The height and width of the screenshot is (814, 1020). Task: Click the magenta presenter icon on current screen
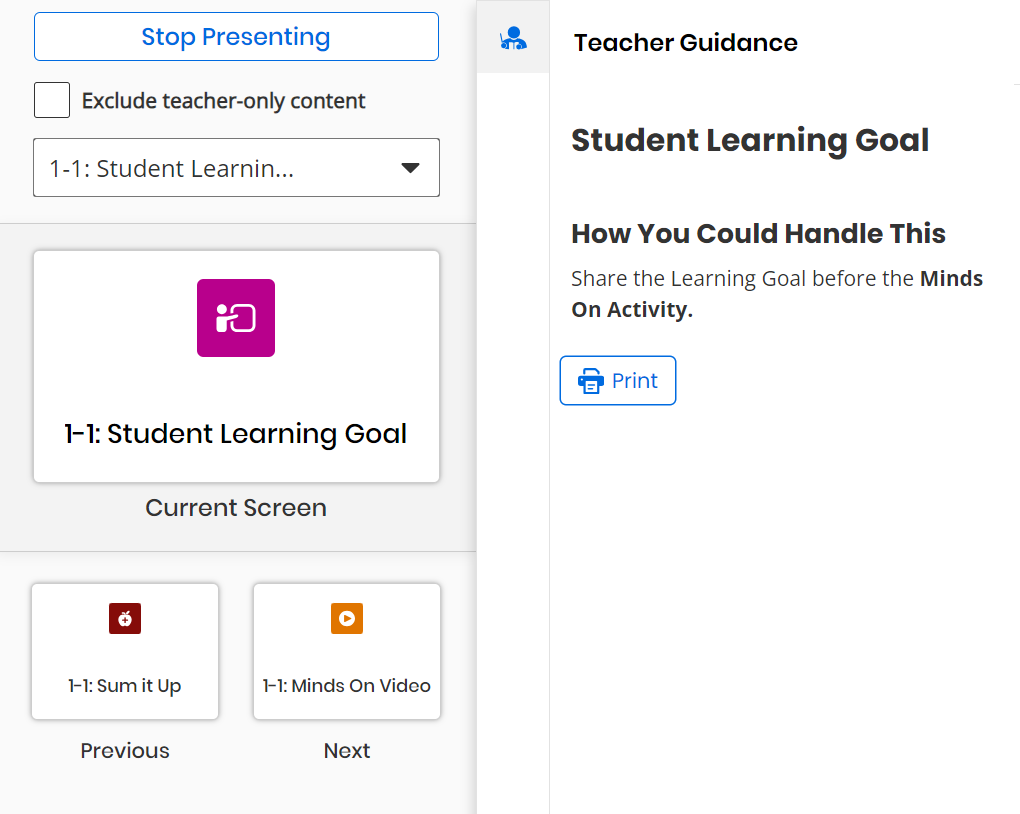pos(236,318)
